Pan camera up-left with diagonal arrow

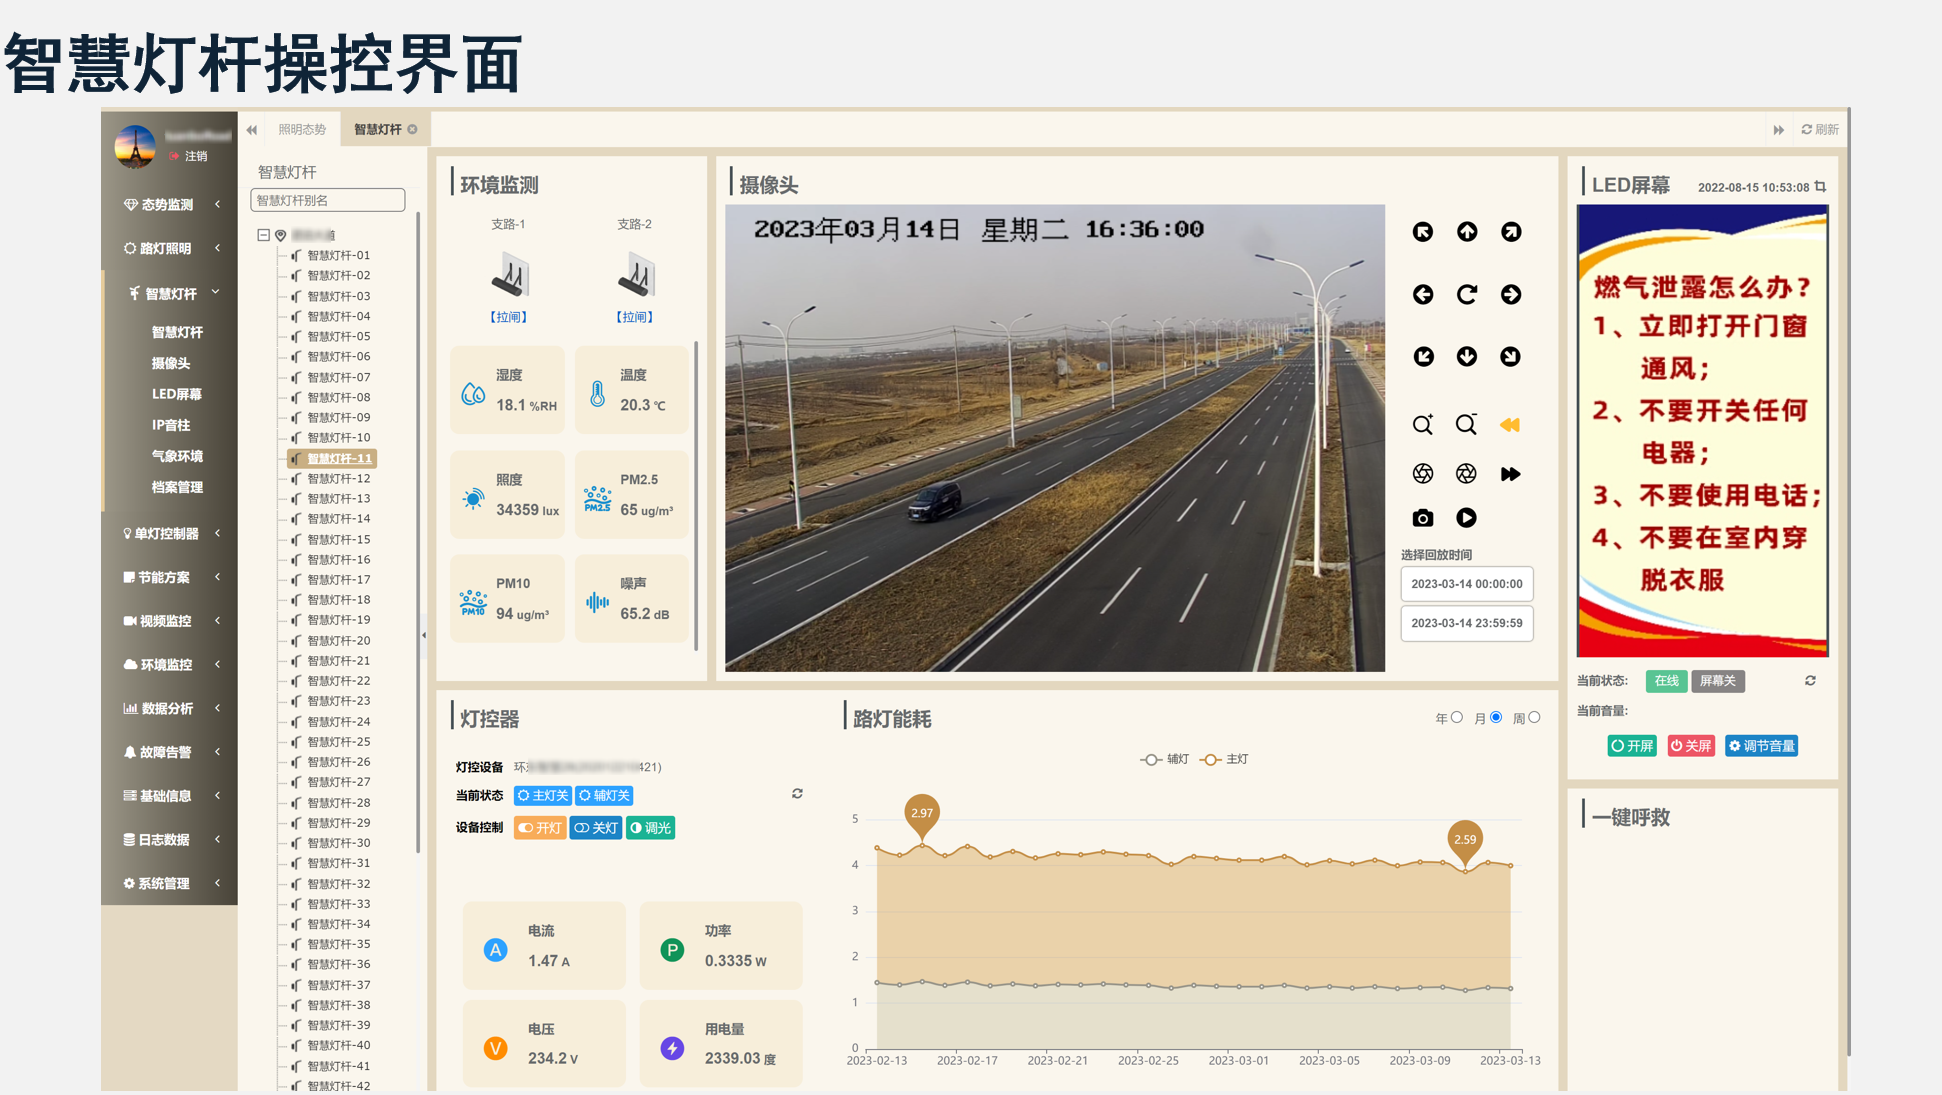1422,232
